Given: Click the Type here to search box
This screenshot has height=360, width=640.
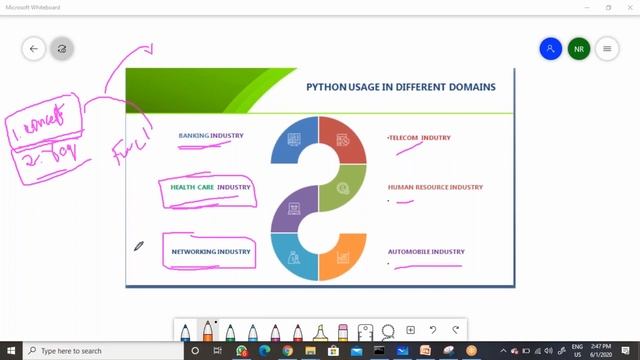Looking at the screenshot, I should click(103, 351).
